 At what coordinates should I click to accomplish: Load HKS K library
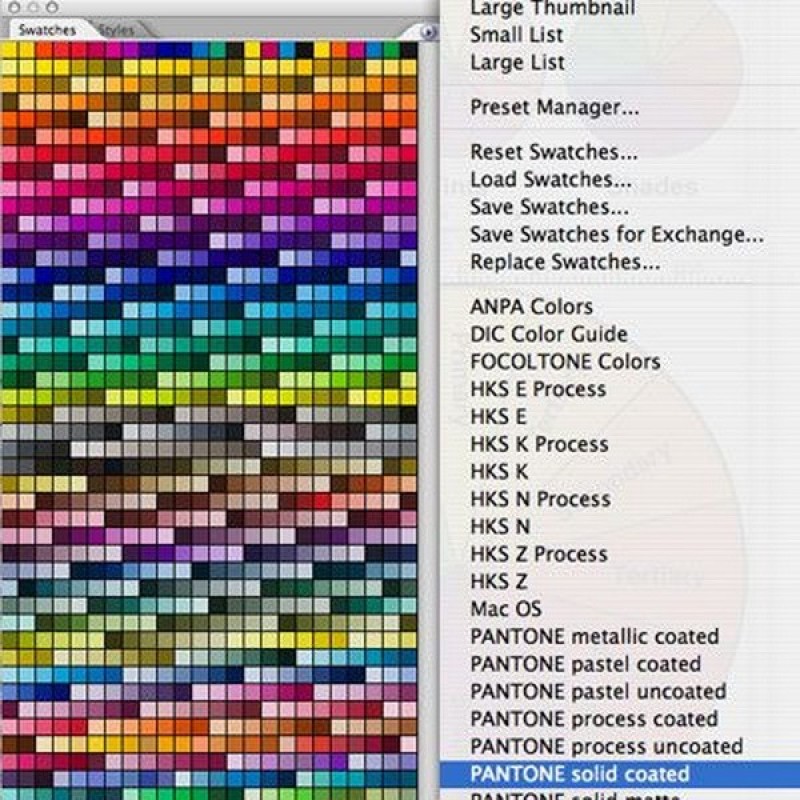click(x=499, y=472)
